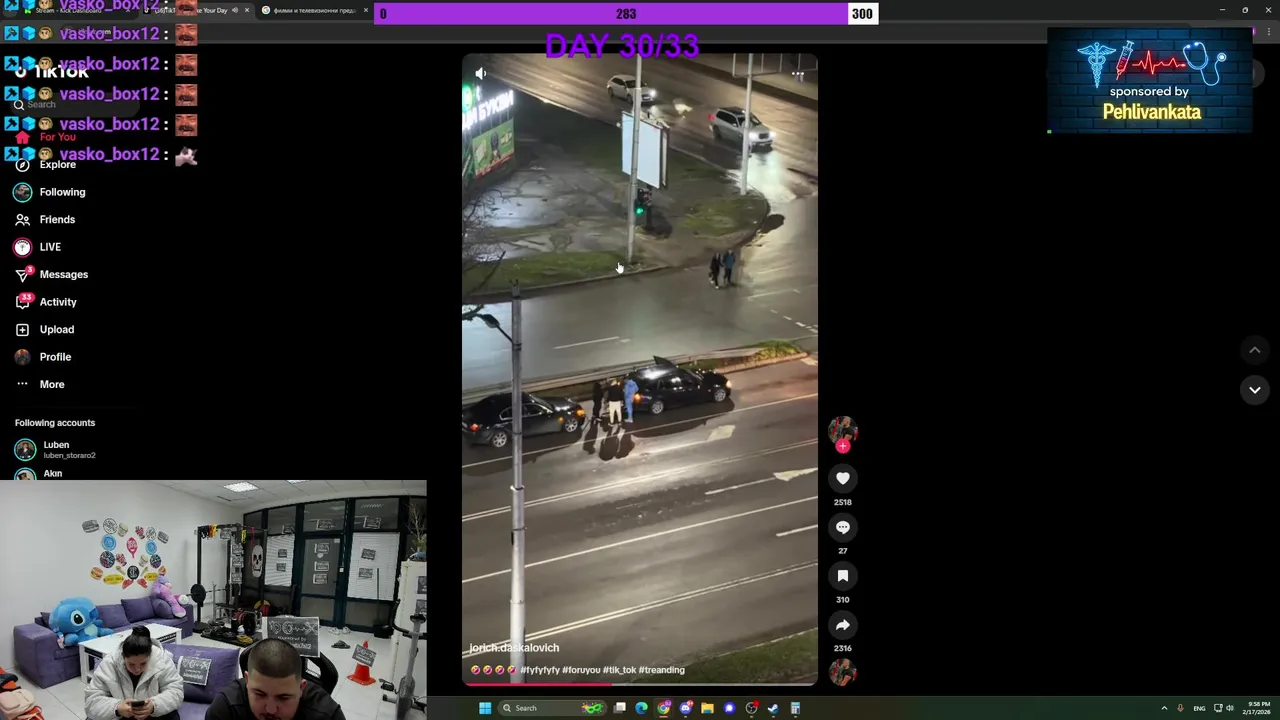
Task: Click the Following person icon
Action: click(22, 192)
